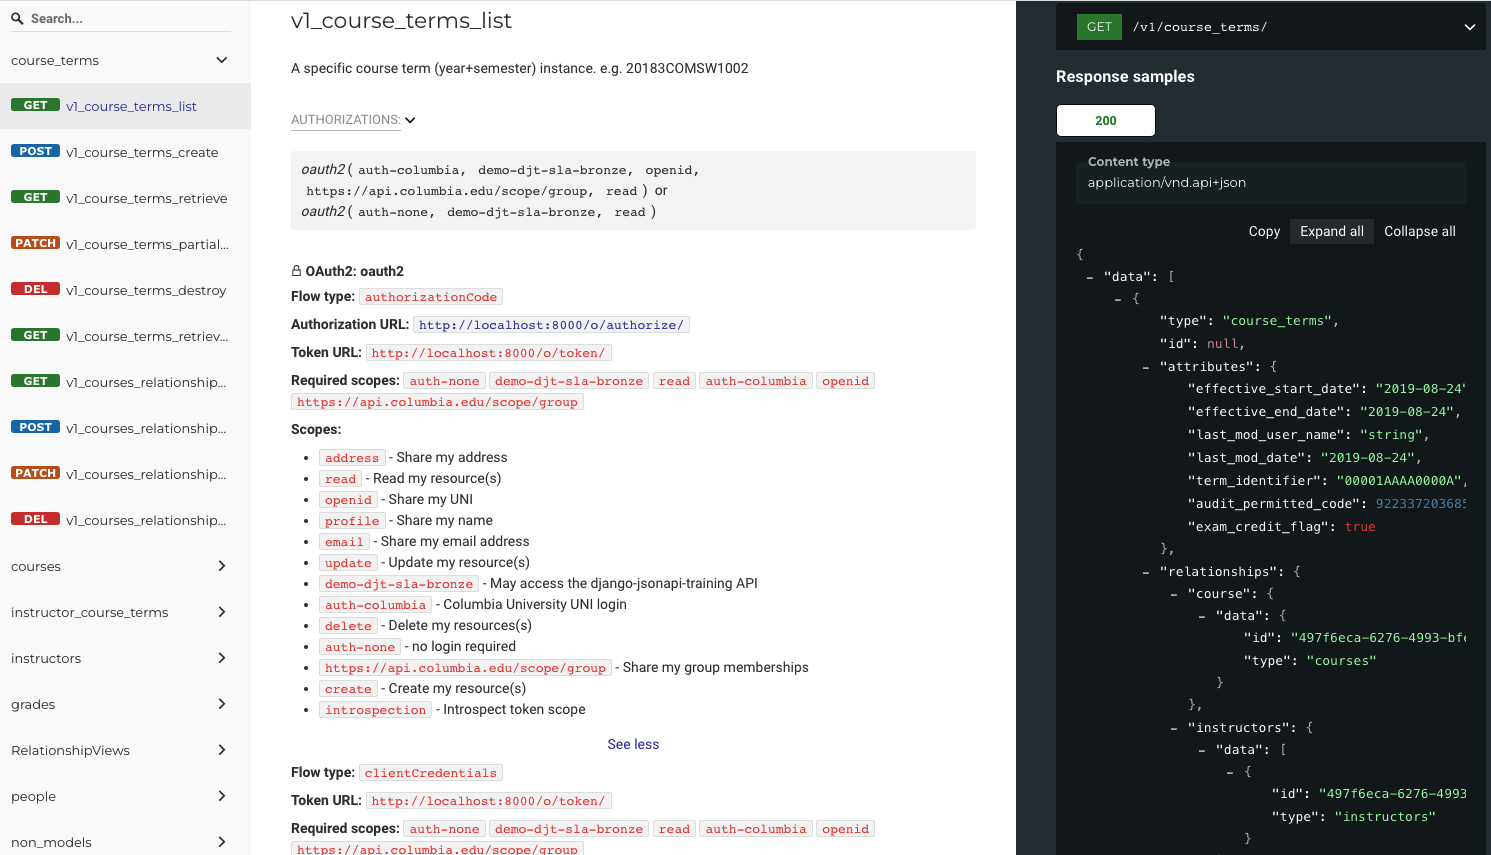This screenshot has height=855, width=1491.
Task: Click the 'update' scope in scopes list
Action: pyautogui.click(x=347, y=563)
